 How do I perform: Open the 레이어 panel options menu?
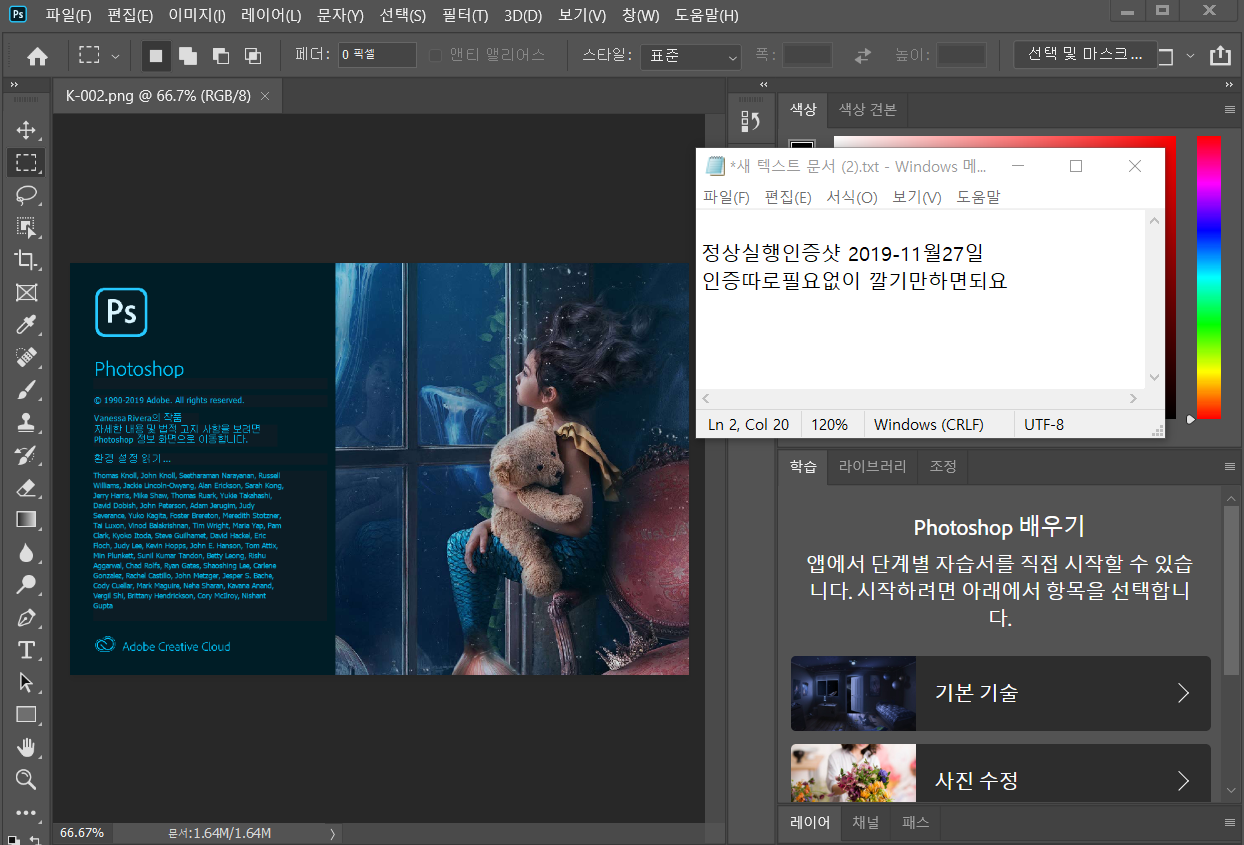pos(1230,823)
